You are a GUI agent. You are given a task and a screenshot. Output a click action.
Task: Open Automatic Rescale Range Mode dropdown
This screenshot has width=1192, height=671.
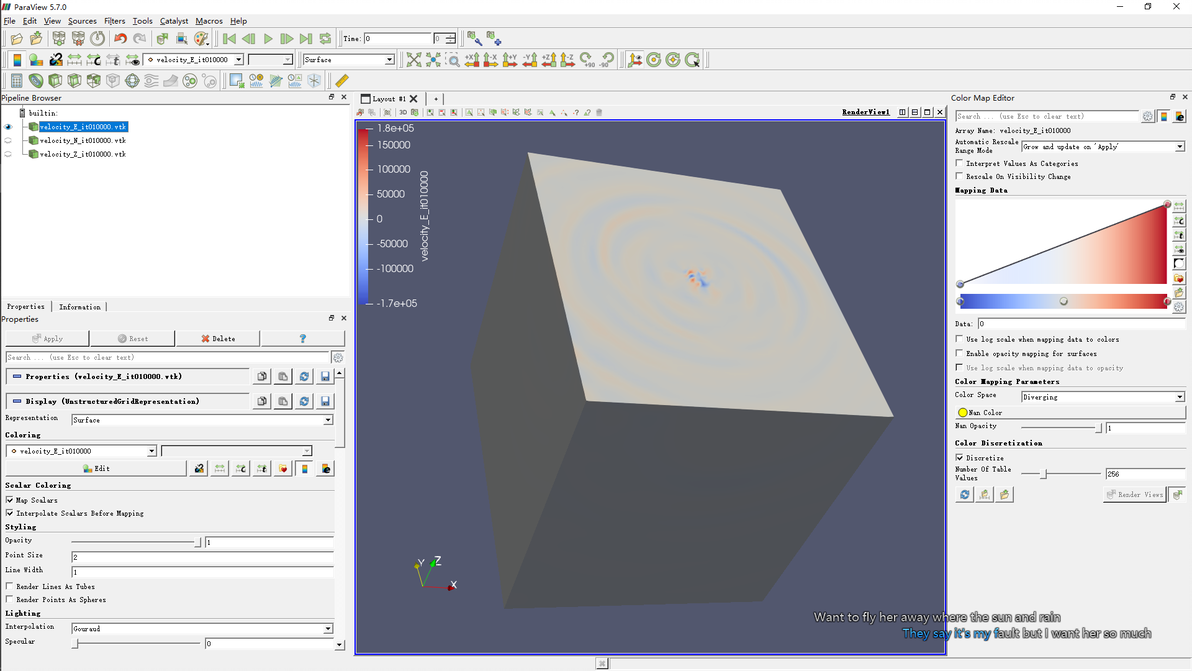[x=1102, y=147]
